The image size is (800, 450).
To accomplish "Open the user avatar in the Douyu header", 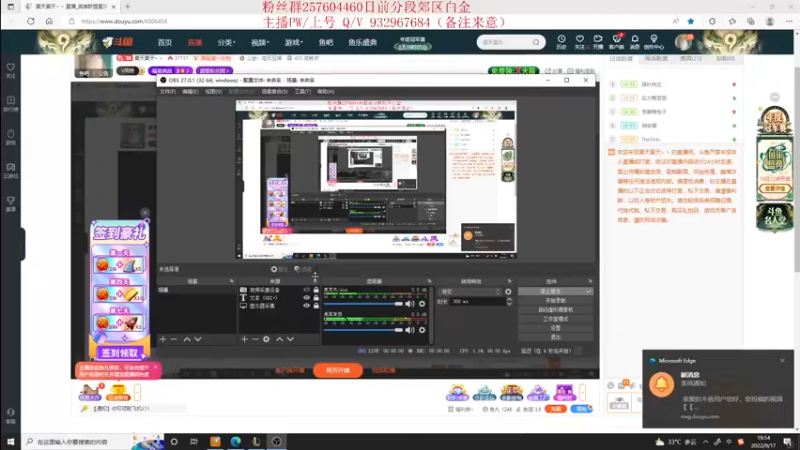I will (x=683, y=42).
